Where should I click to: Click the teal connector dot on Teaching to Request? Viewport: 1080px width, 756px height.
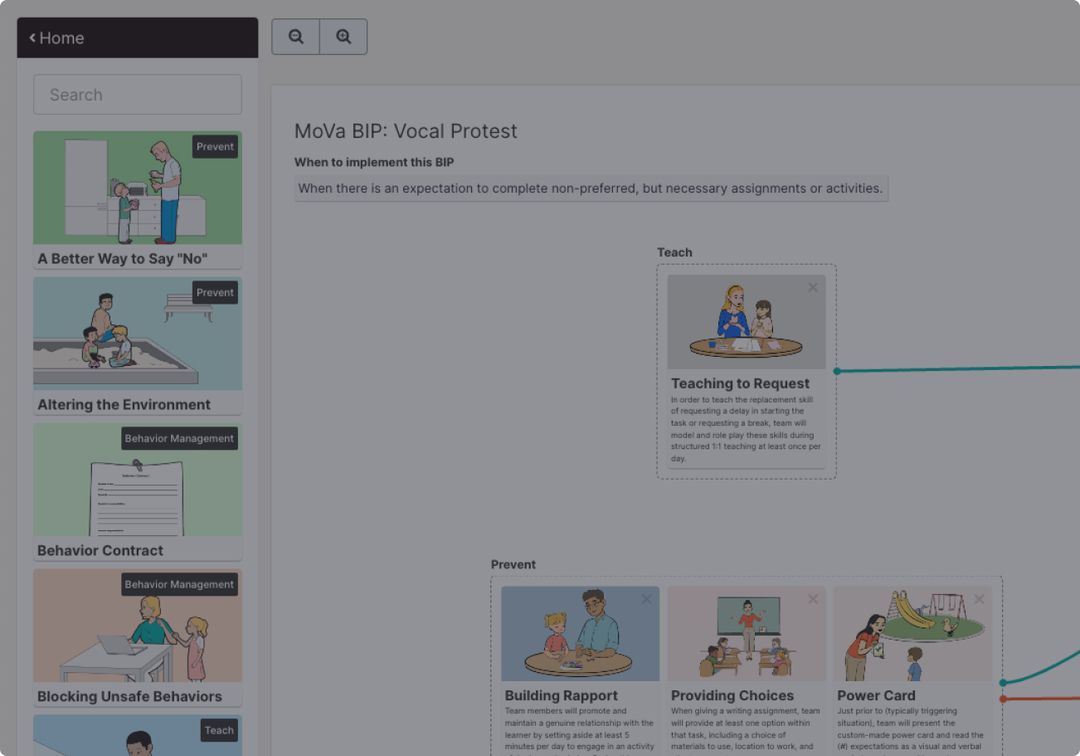(837, 369)
